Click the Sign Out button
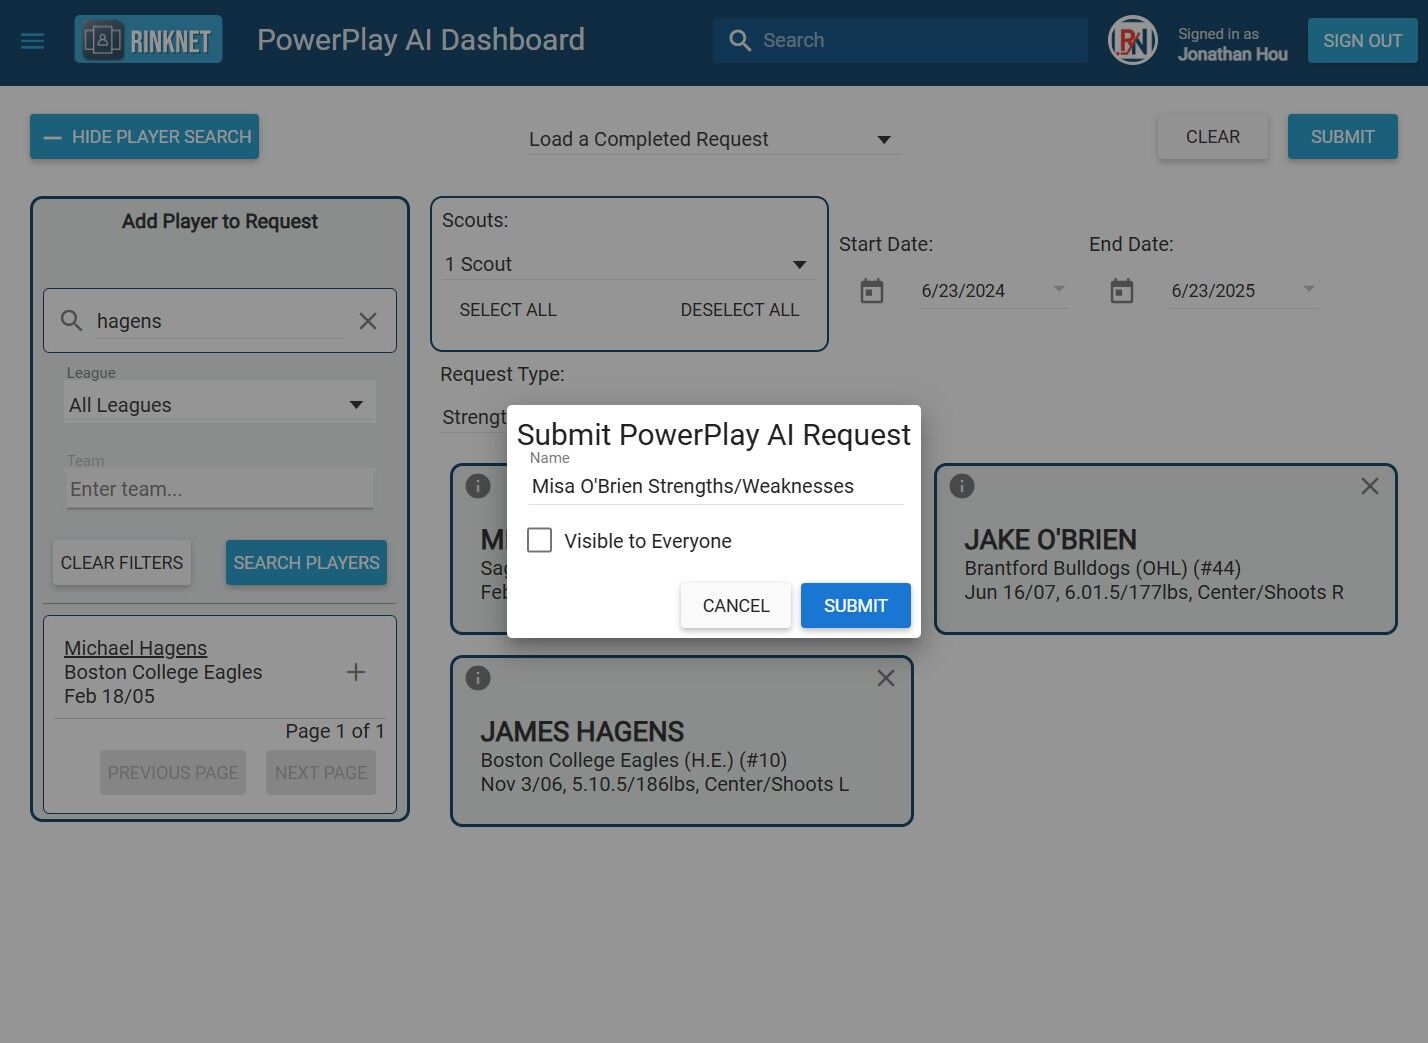Screen dimensions: 1428x1043 [1363, 41]
